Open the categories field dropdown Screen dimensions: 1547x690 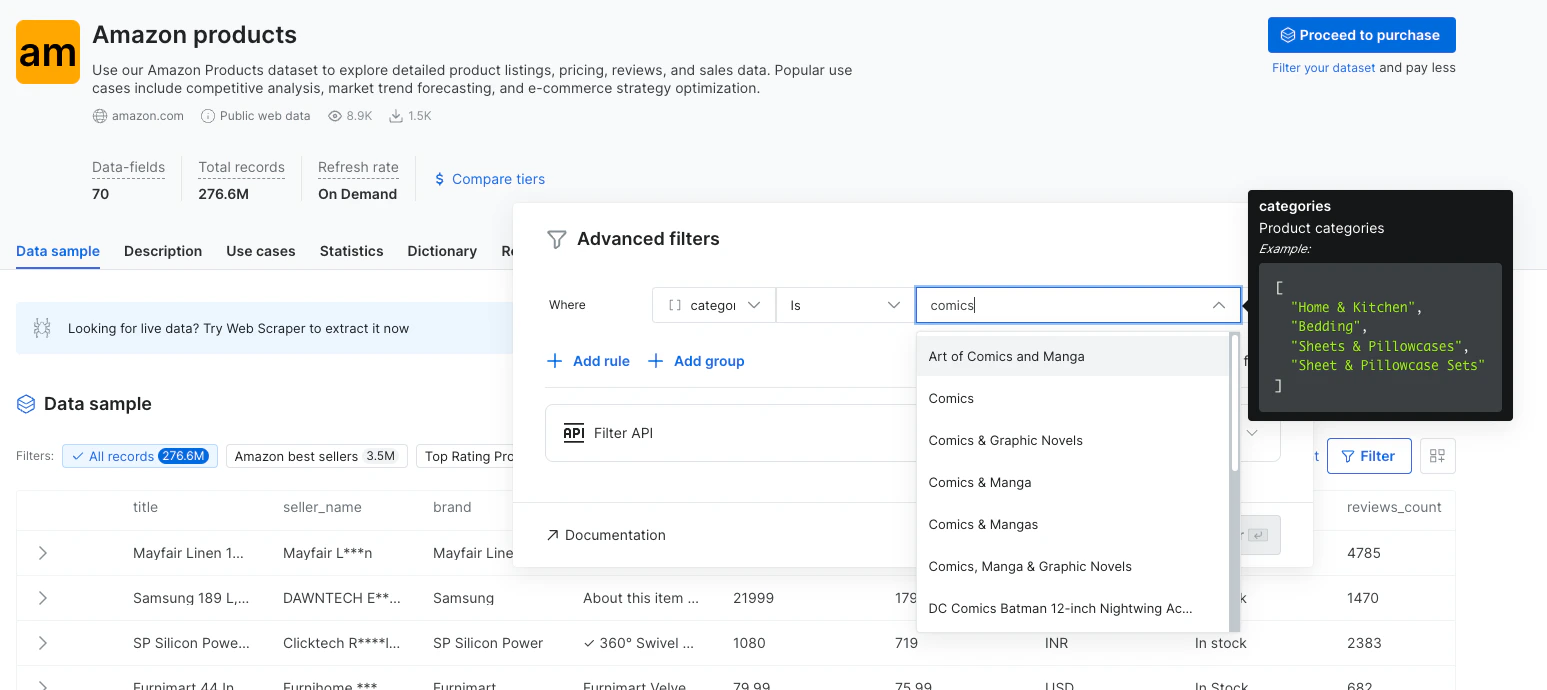coord(714,305)
